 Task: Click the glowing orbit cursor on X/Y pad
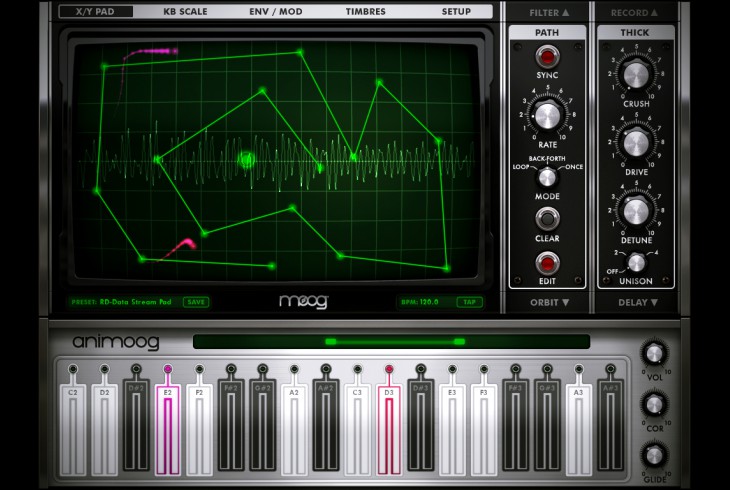pos(246,160)
